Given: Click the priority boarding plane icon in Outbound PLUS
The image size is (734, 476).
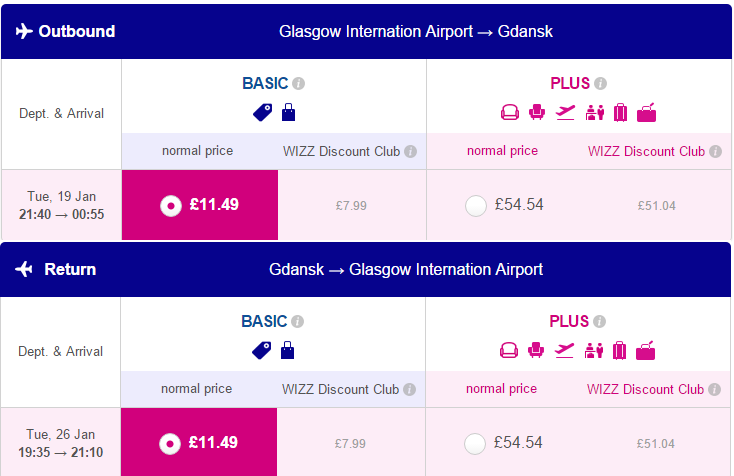Looking at the screenshot, I should click(x=565, y=112).
